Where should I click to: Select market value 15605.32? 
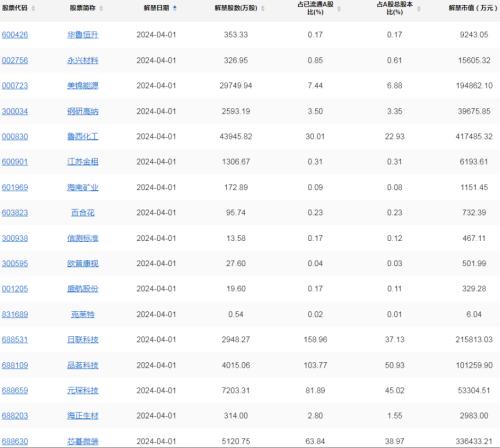(x=474, y=60)
